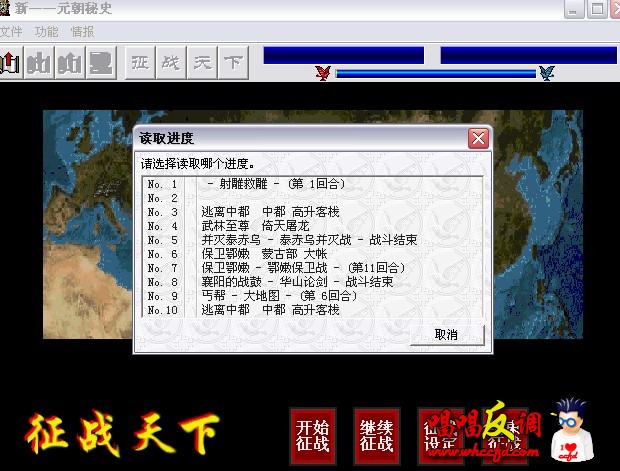Open the 情报 menu
Viewport: 620px width, 471px height.
pos(82,32)
